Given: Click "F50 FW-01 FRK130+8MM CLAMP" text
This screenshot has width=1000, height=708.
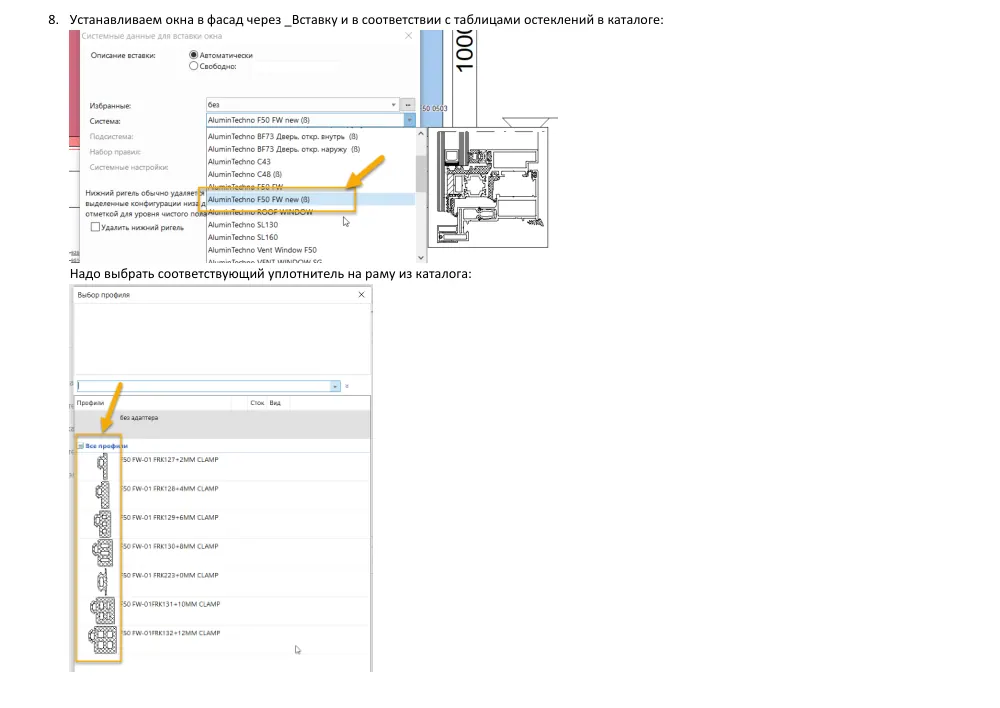Looking at the screenshot, I should point(170,547).
